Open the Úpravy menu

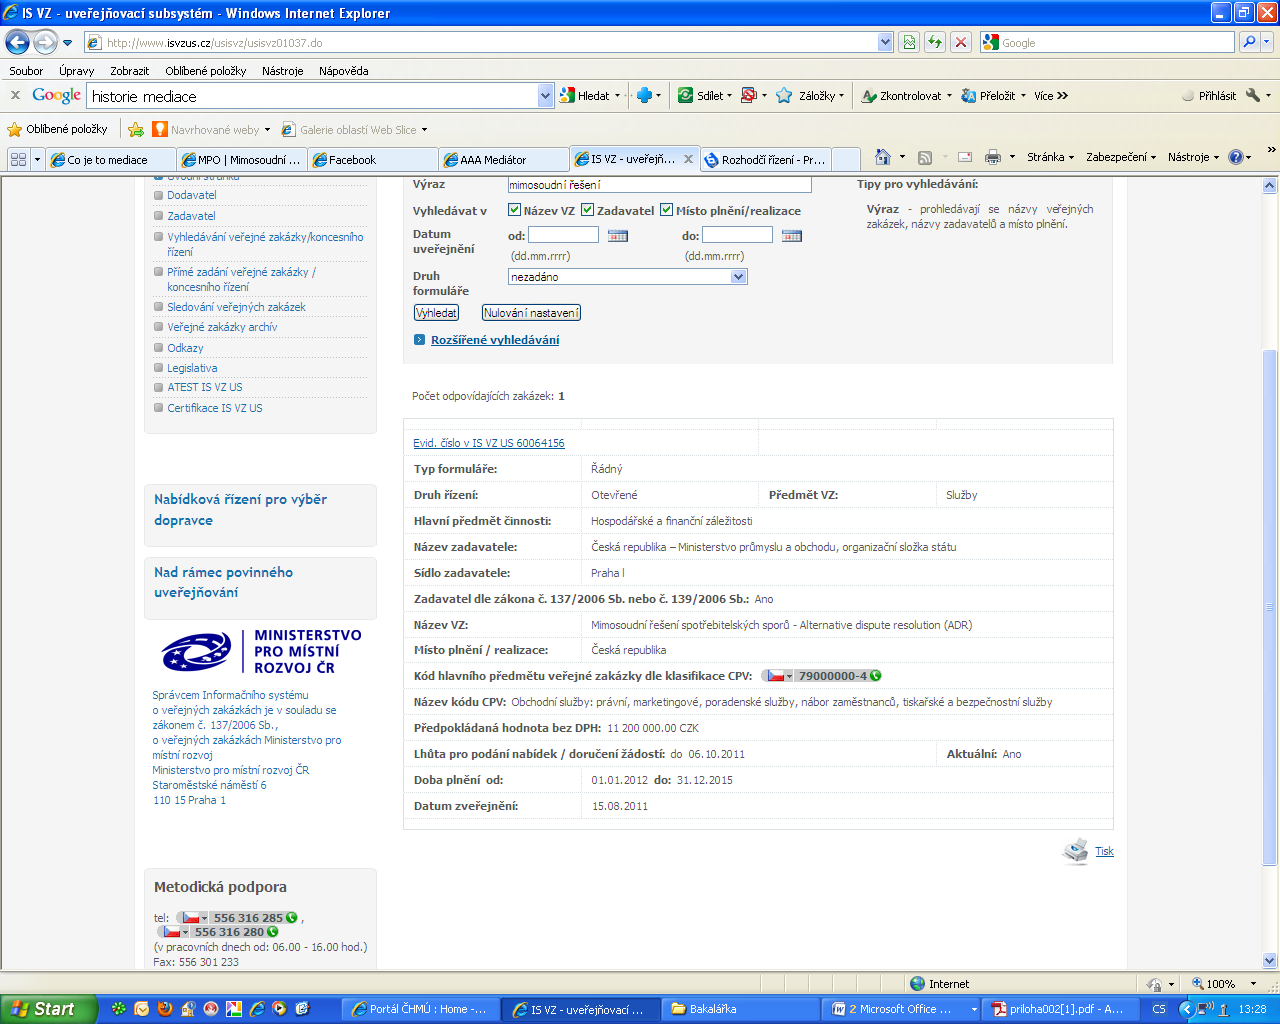point(76,71)
